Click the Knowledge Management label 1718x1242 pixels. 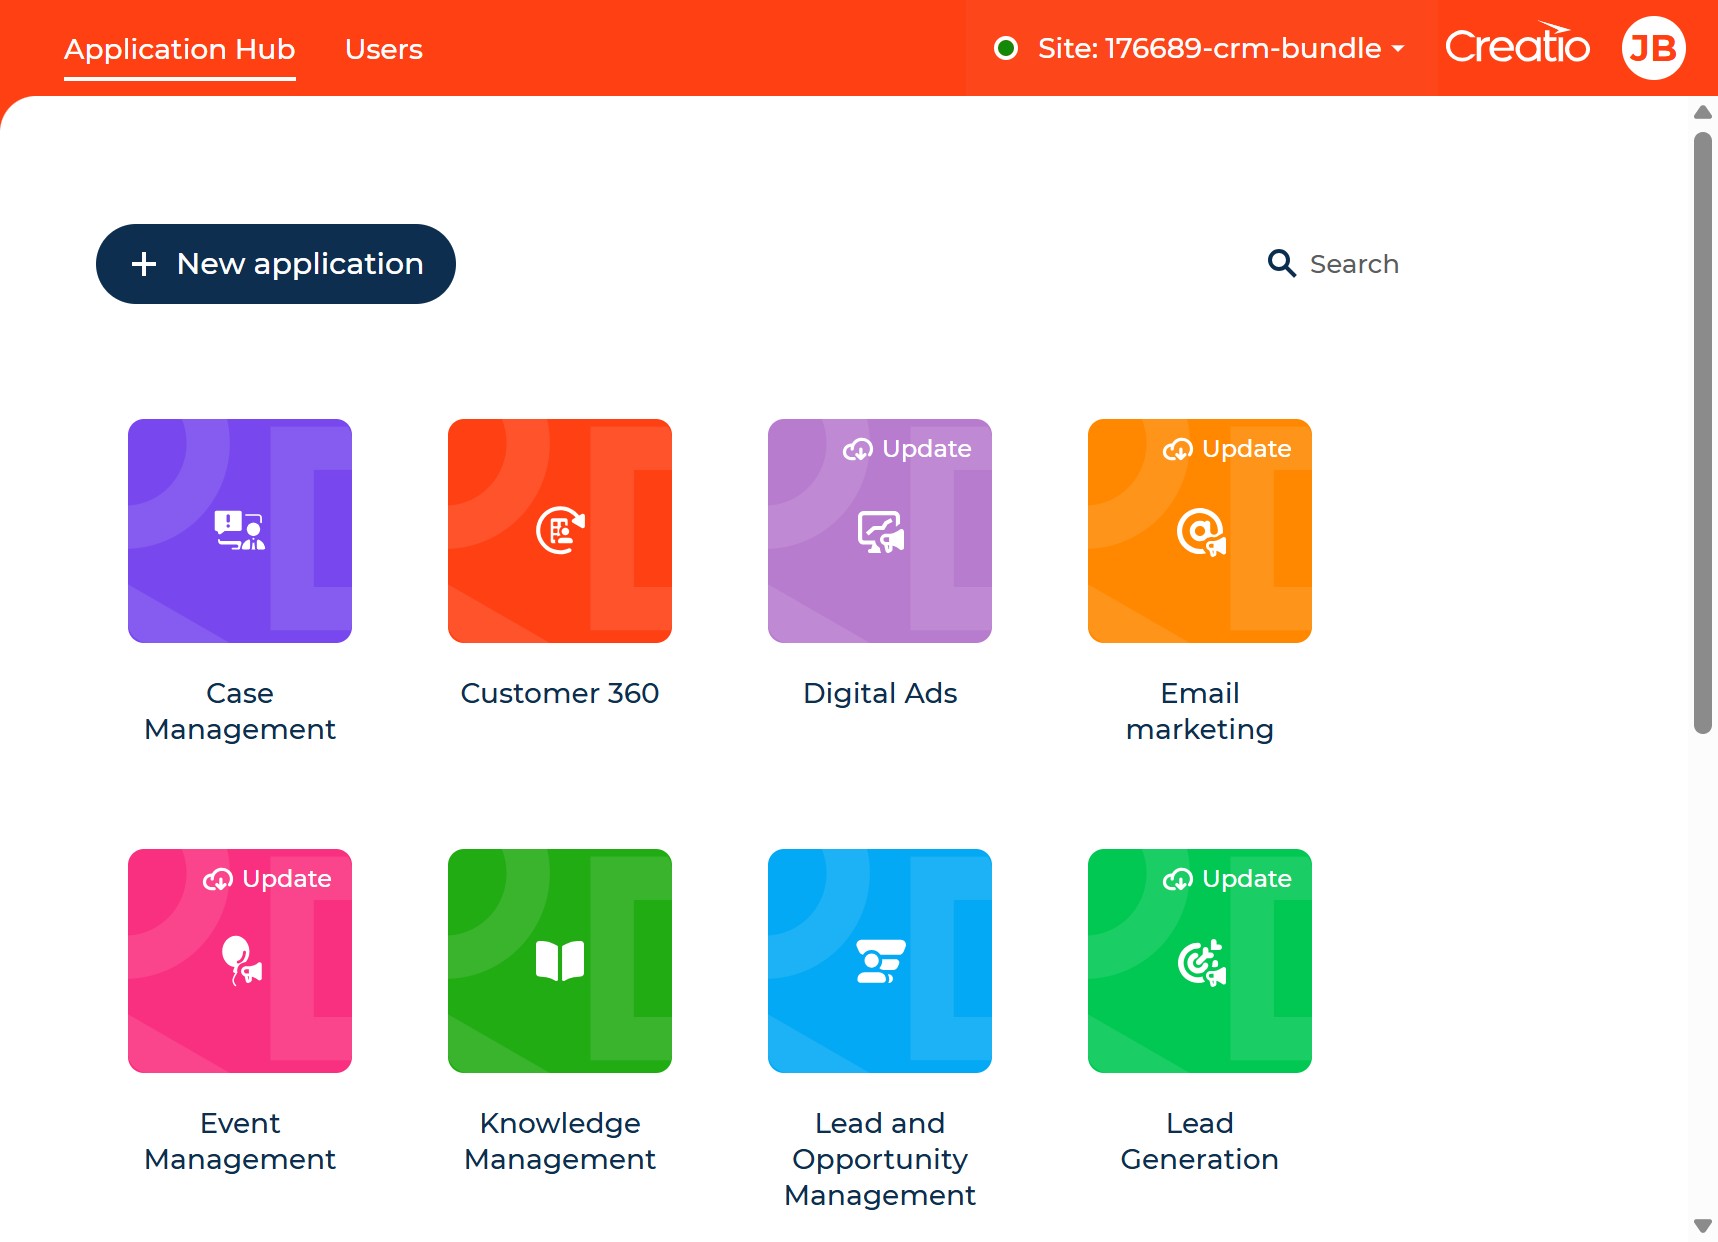point(560,1141)
